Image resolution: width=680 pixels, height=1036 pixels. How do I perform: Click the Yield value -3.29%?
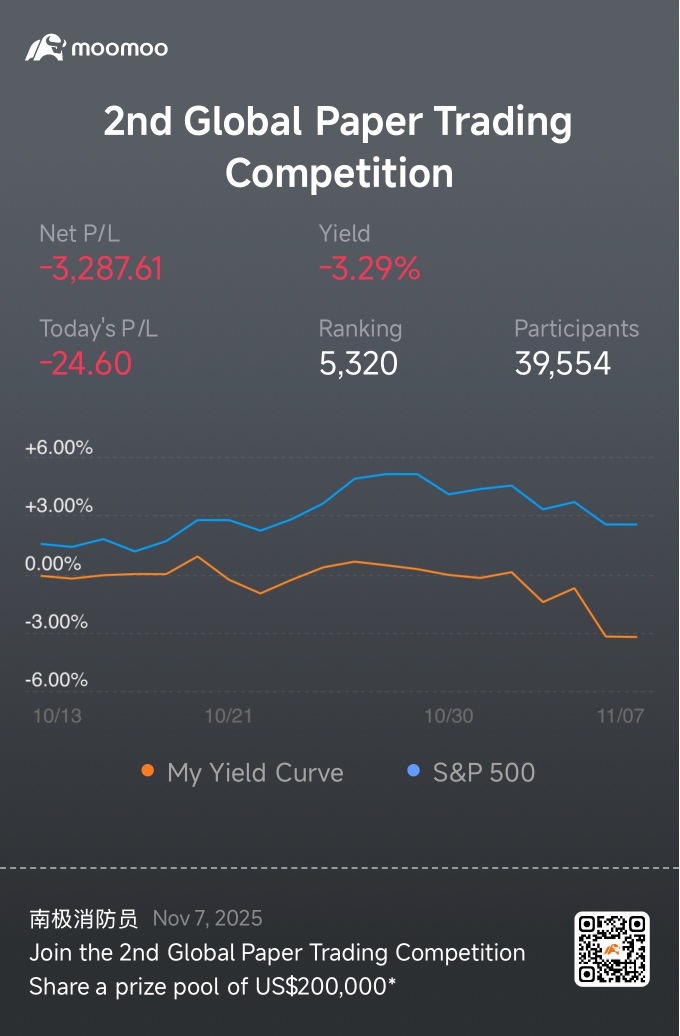pyautogui.click(x=369, y=269)
